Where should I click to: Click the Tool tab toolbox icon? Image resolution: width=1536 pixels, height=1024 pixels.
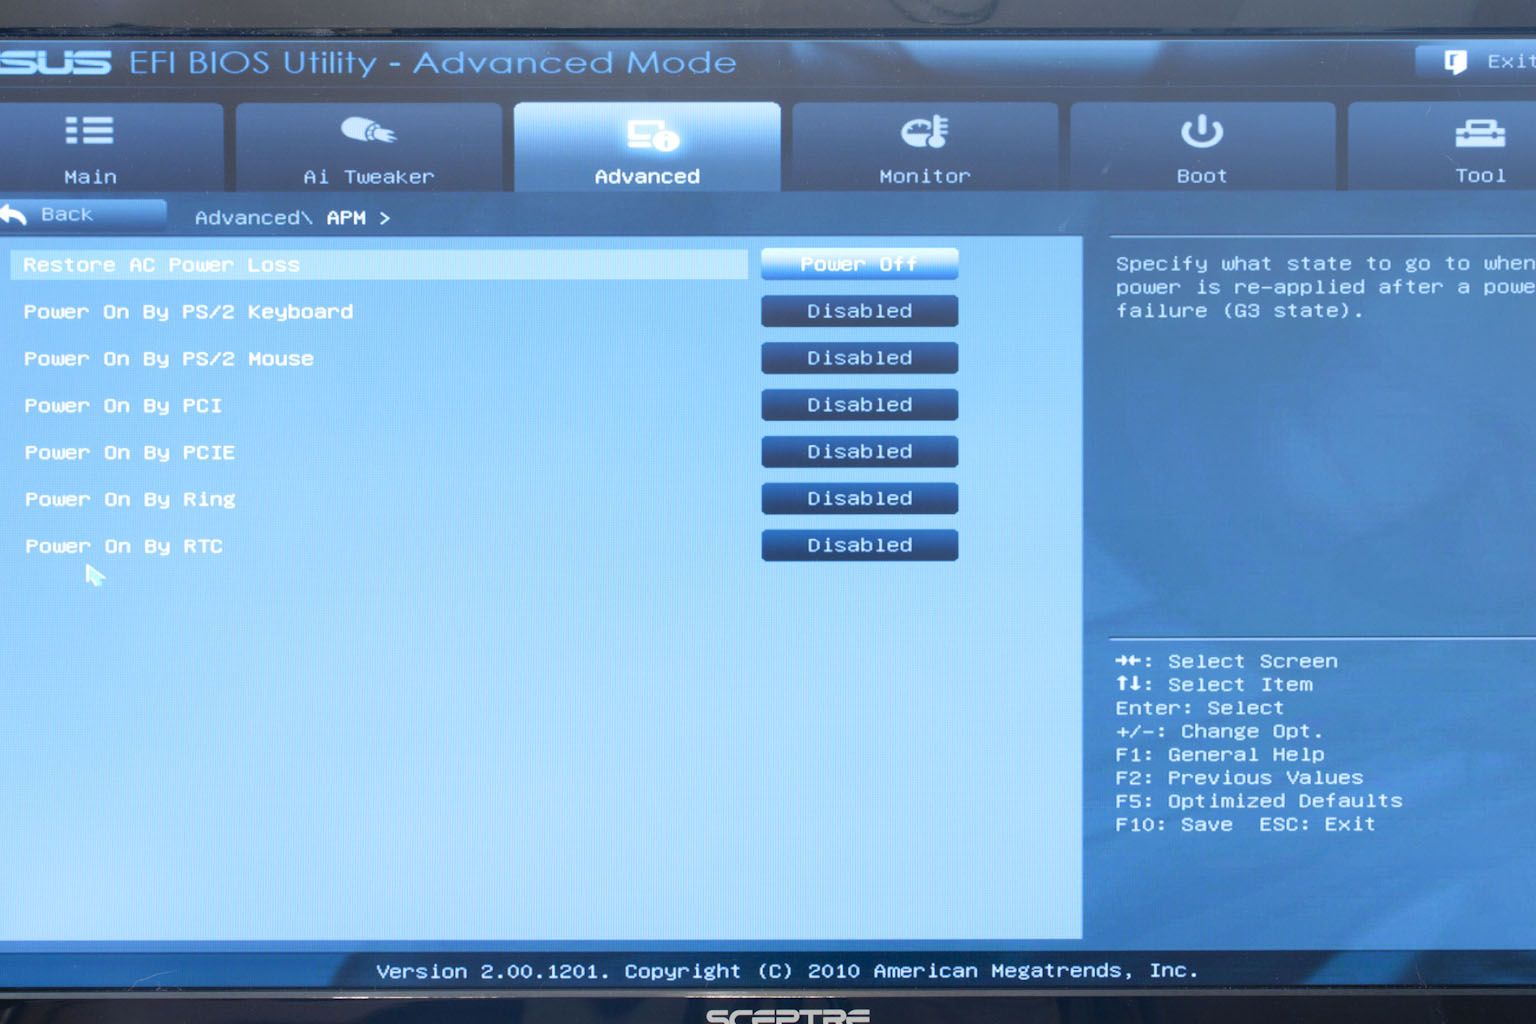[1480, 133]
